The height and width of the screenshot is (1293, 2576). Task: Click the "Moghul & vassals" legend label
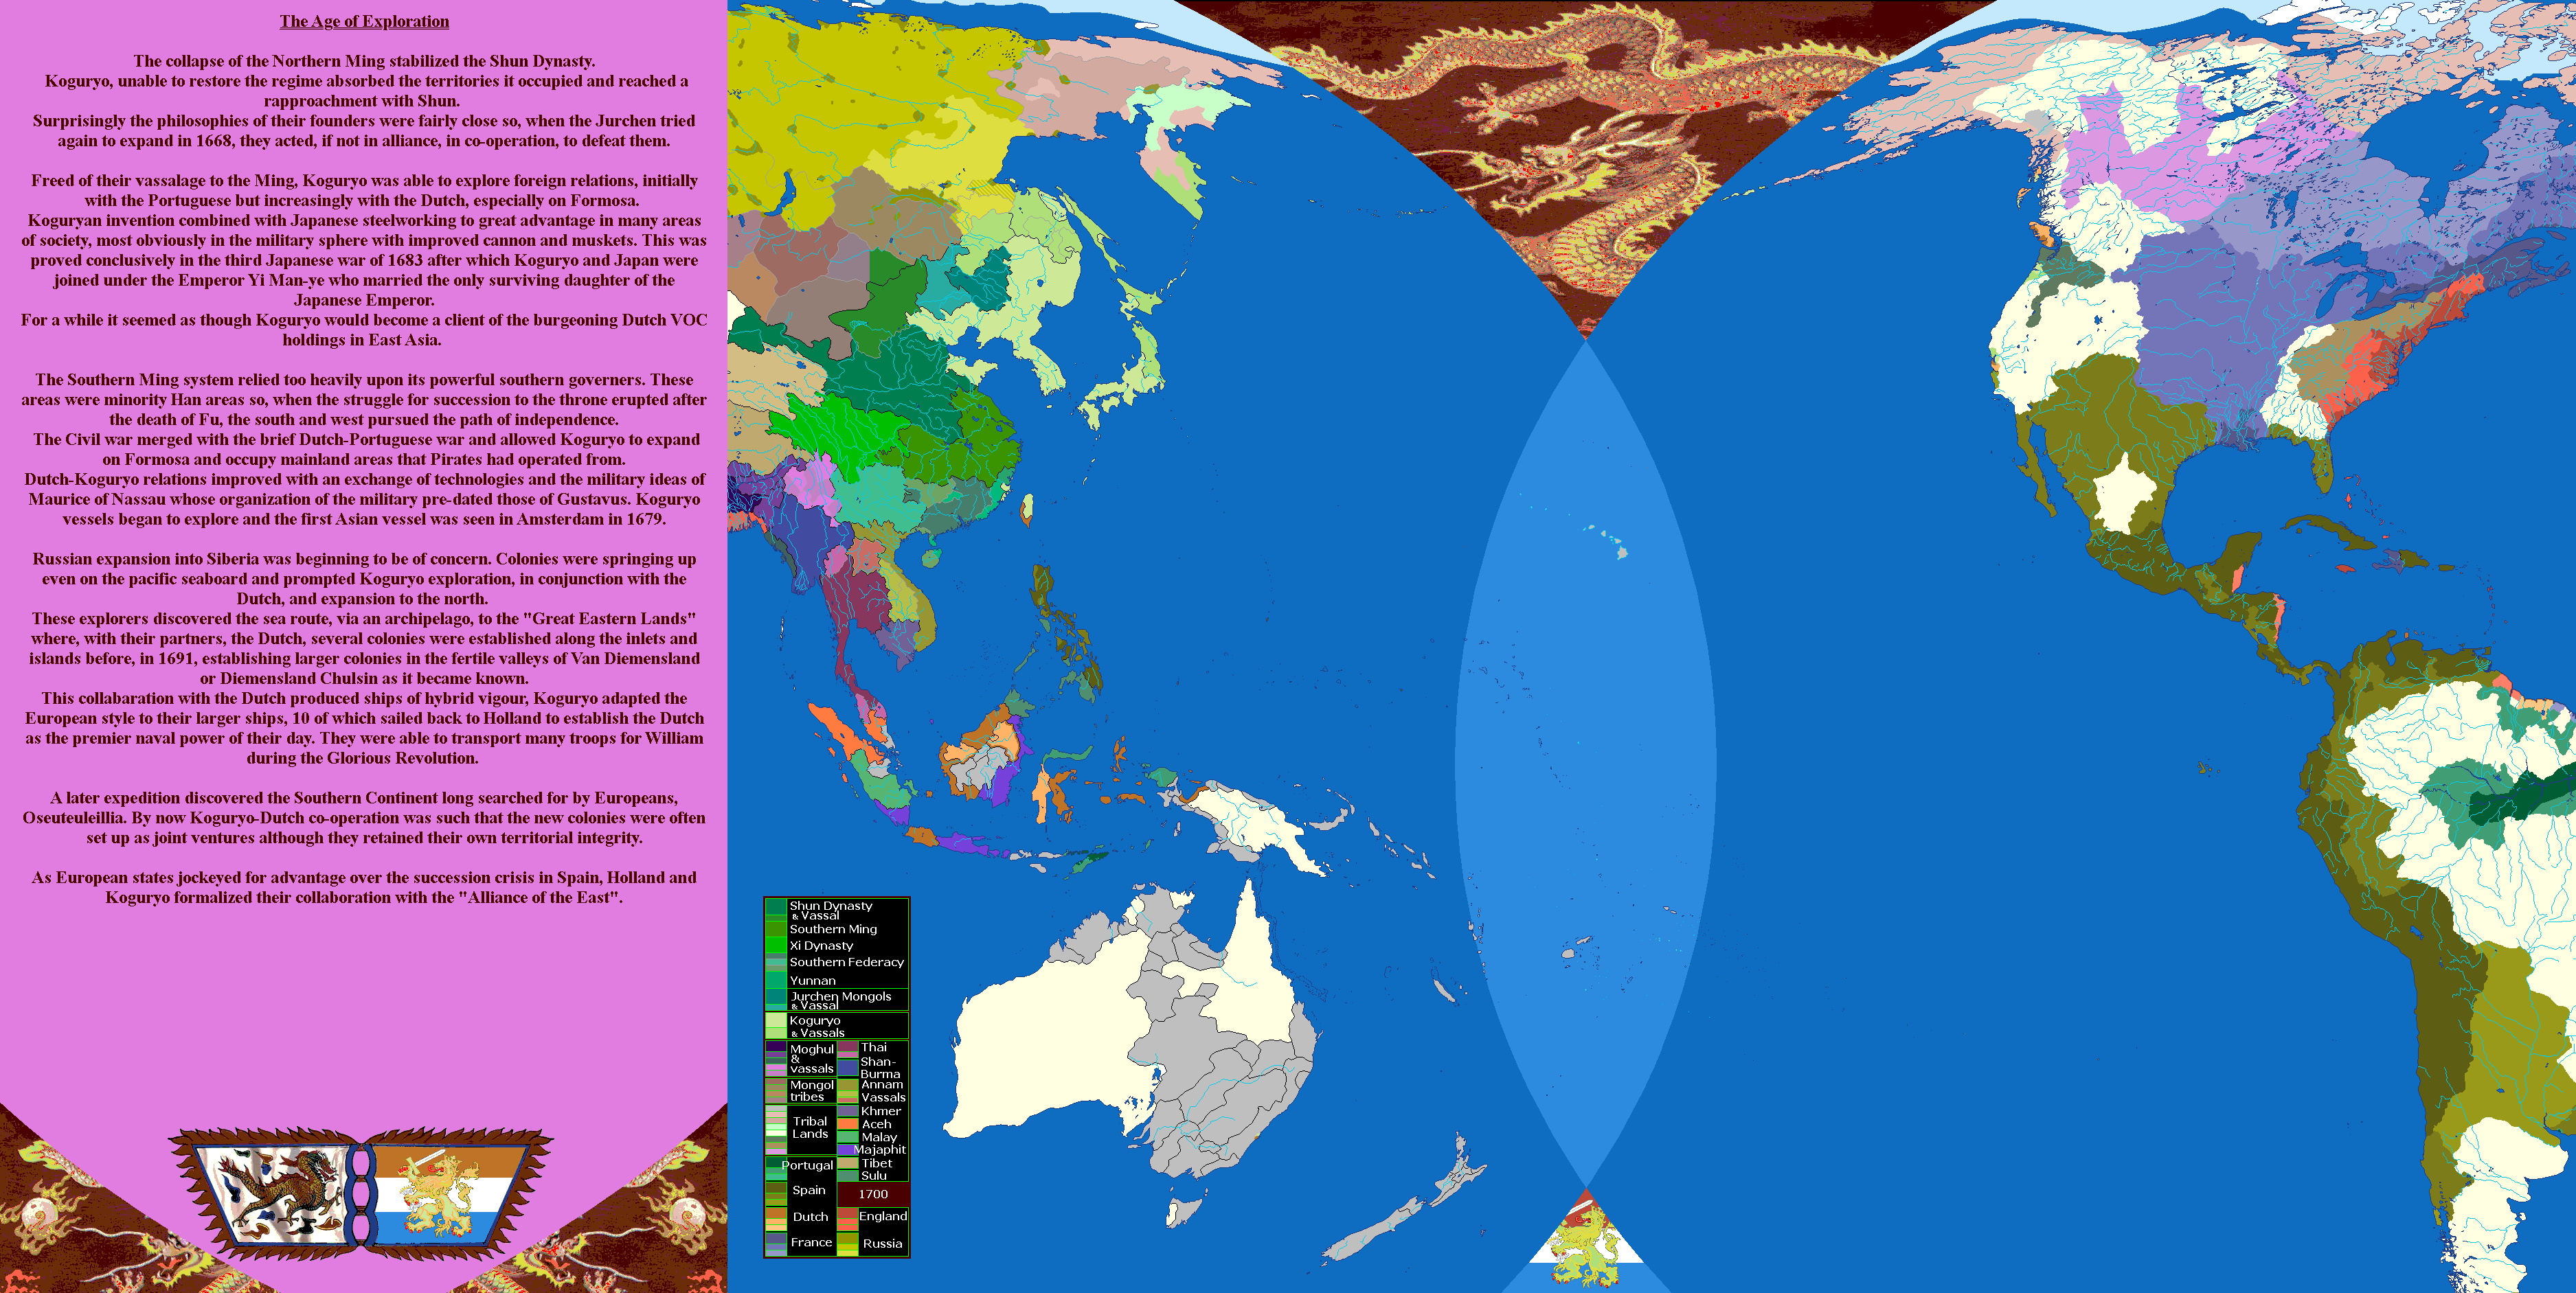811,1059
